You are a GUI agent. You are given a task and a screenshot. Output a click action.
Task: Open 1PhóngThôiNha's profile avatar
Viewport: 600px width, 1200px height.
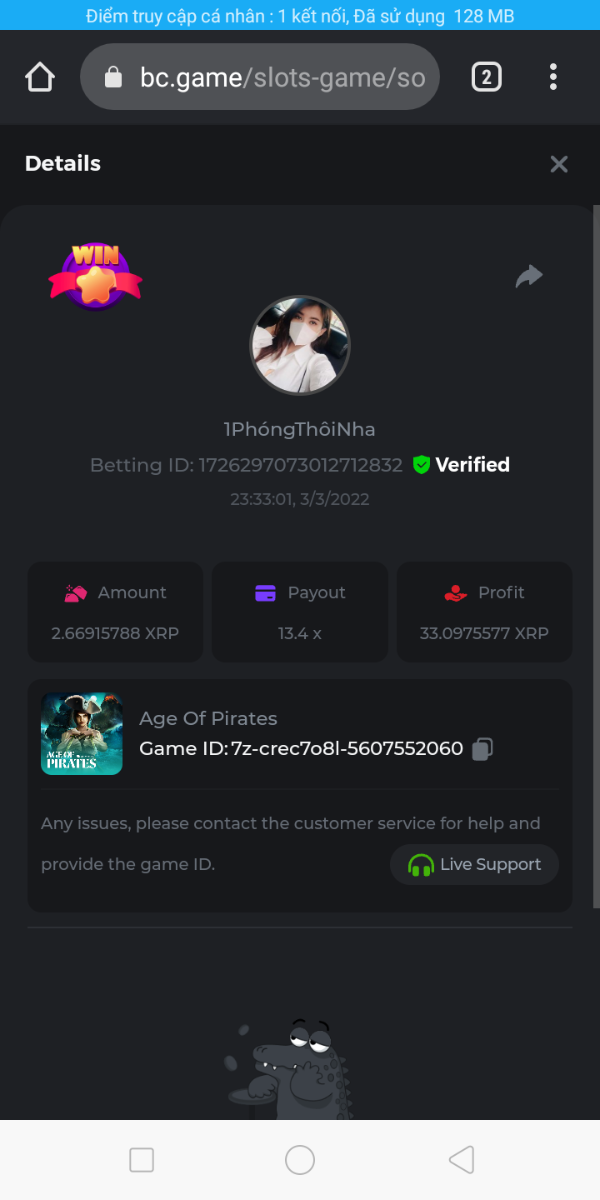pos(300,346)
